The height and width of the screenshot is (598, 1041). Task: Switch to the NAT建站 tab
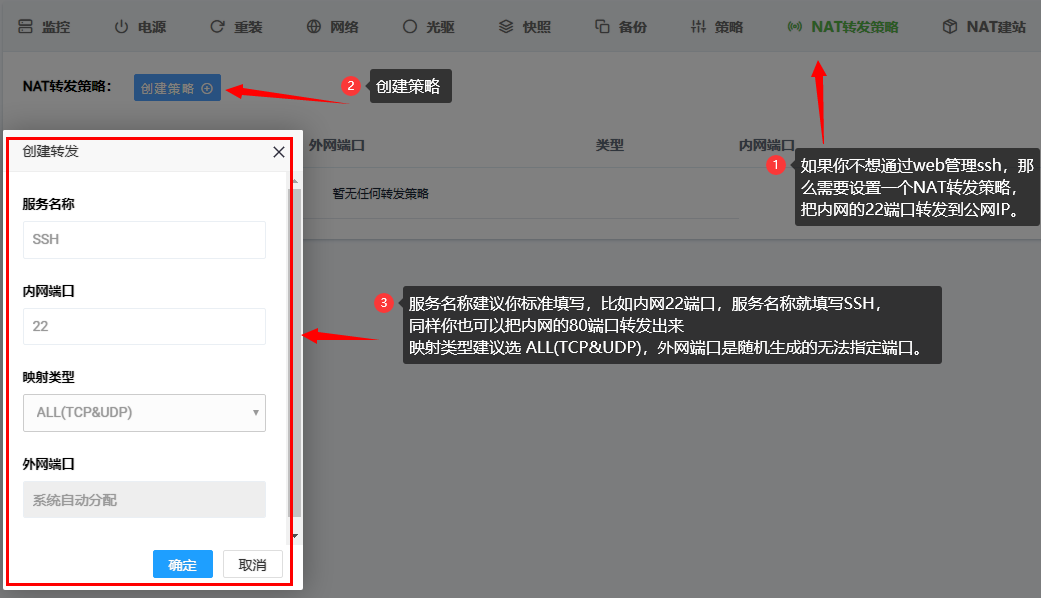995,27
